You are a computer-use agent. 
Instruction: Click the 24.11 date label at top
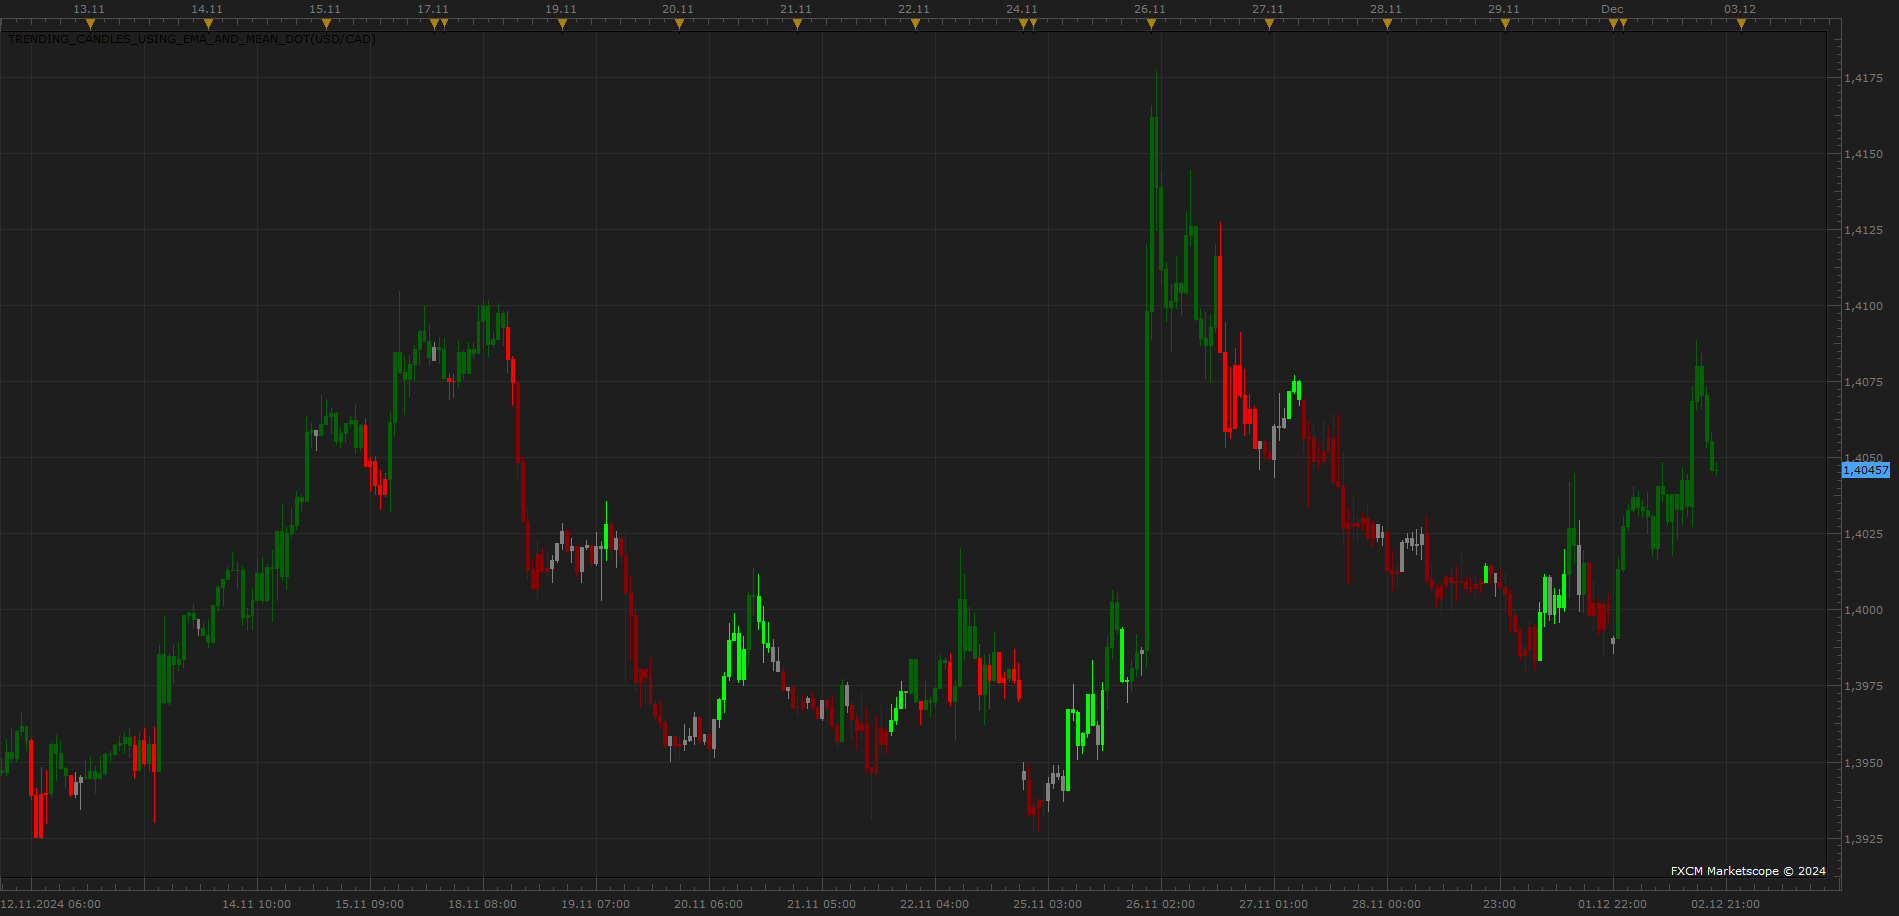click(x=1022, y=9)
